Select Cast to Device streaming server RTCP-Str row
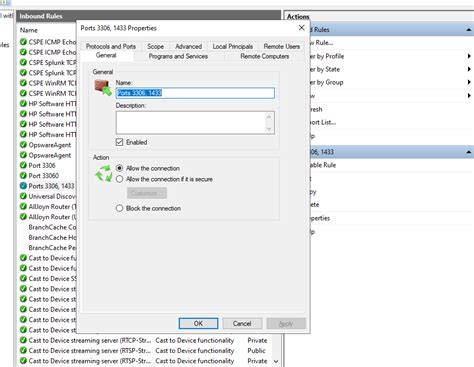474x367 pixels. tap(90, 340)
